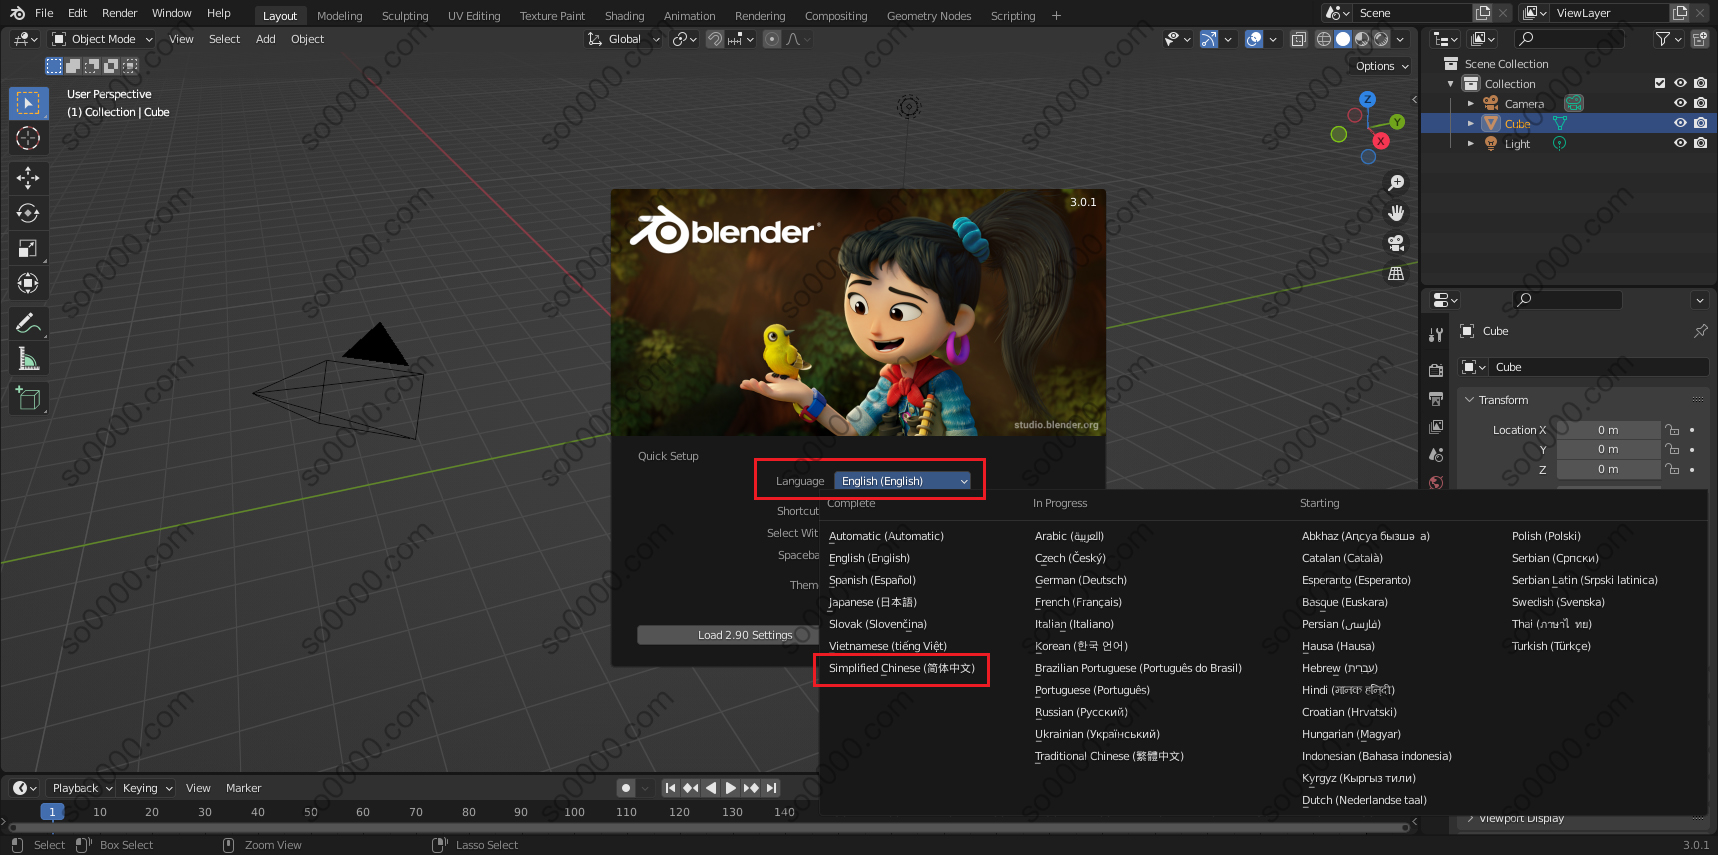
Task: Choose German (Deutsch) language
Action: coord(1080,580)
